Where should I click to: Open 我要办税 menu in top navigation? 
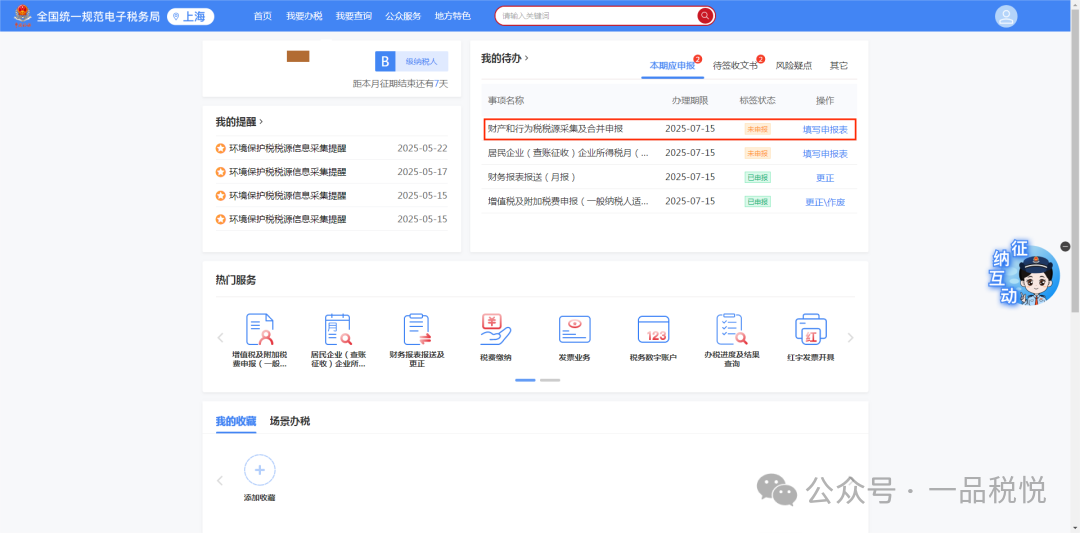[x=302, y=16]
